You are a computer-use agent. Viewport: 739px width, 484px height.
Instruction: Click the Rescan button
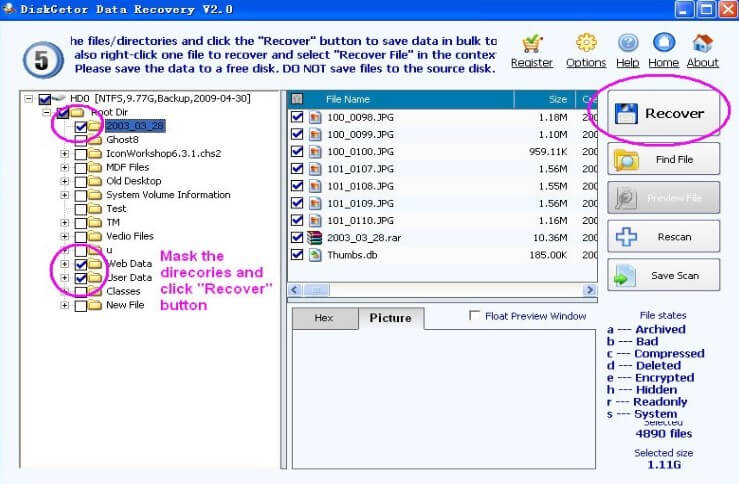coord(664,237)
